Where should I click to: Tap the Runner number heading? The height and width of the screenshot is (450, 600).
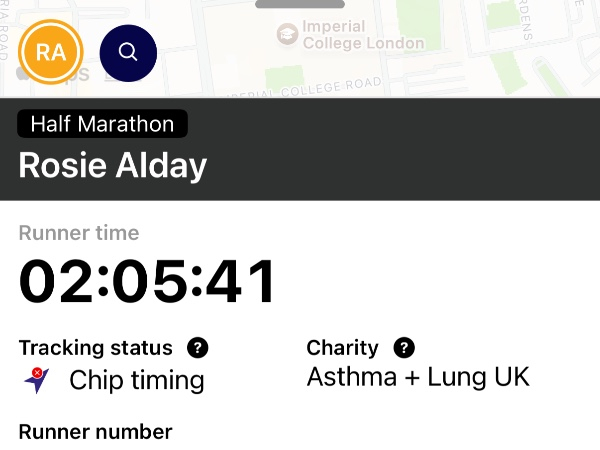point(96,432)
